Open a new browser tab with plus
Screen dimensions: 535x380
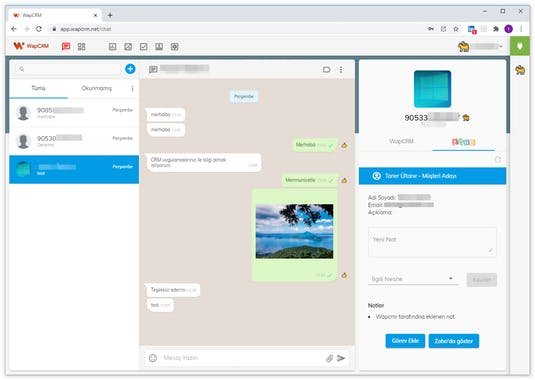click(110, 15)
